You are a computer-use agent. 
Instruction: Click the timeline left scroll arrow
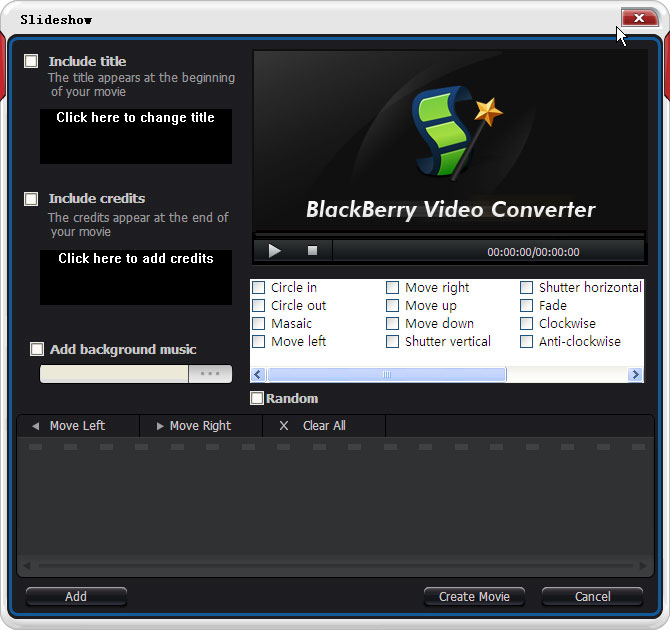pyautogui.click(x=26, y=566)
